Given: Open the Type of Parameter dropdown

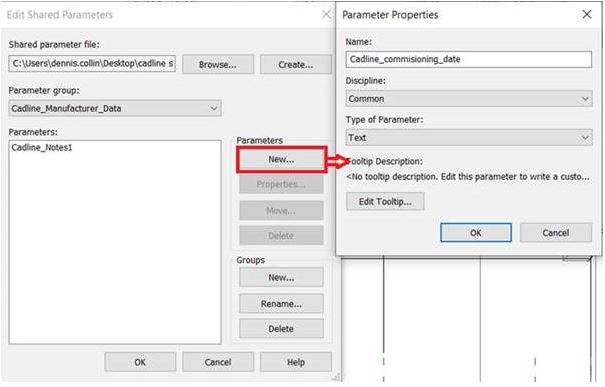Looking at the screenshot, I should pyautogui.click(x=469, y=137).
